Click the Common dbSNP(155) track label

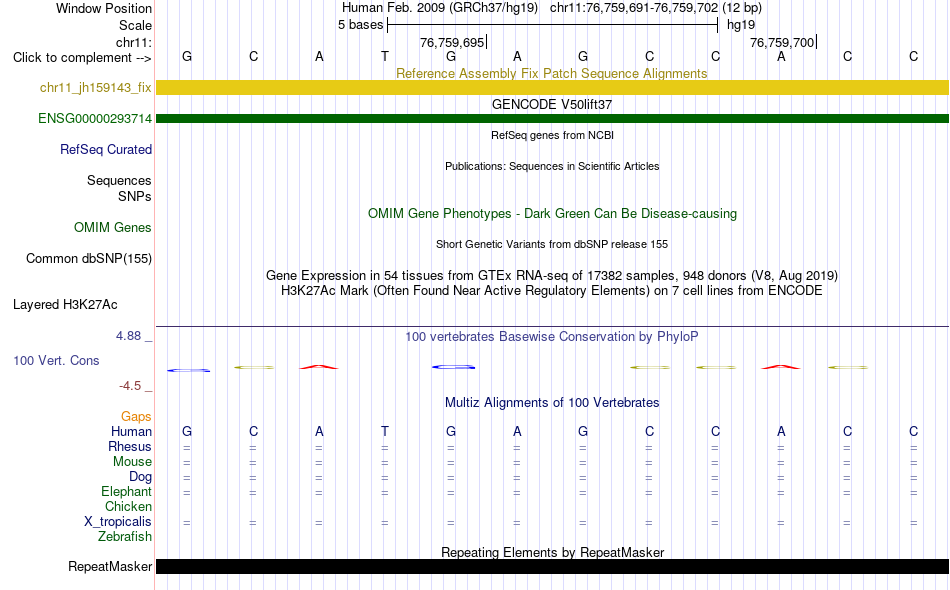[88, 259]
